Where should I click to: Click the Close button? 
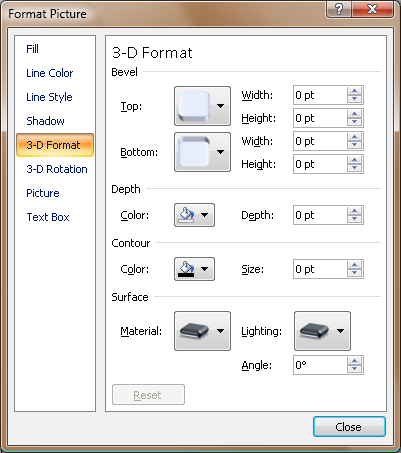(349, 427)
